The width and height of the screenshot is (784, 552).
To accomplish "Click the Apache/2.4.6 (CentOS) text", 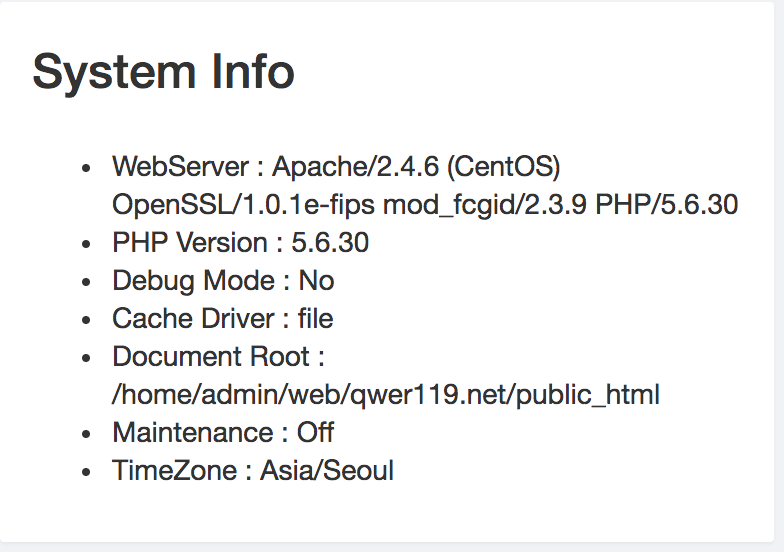I will click(415, 166).
